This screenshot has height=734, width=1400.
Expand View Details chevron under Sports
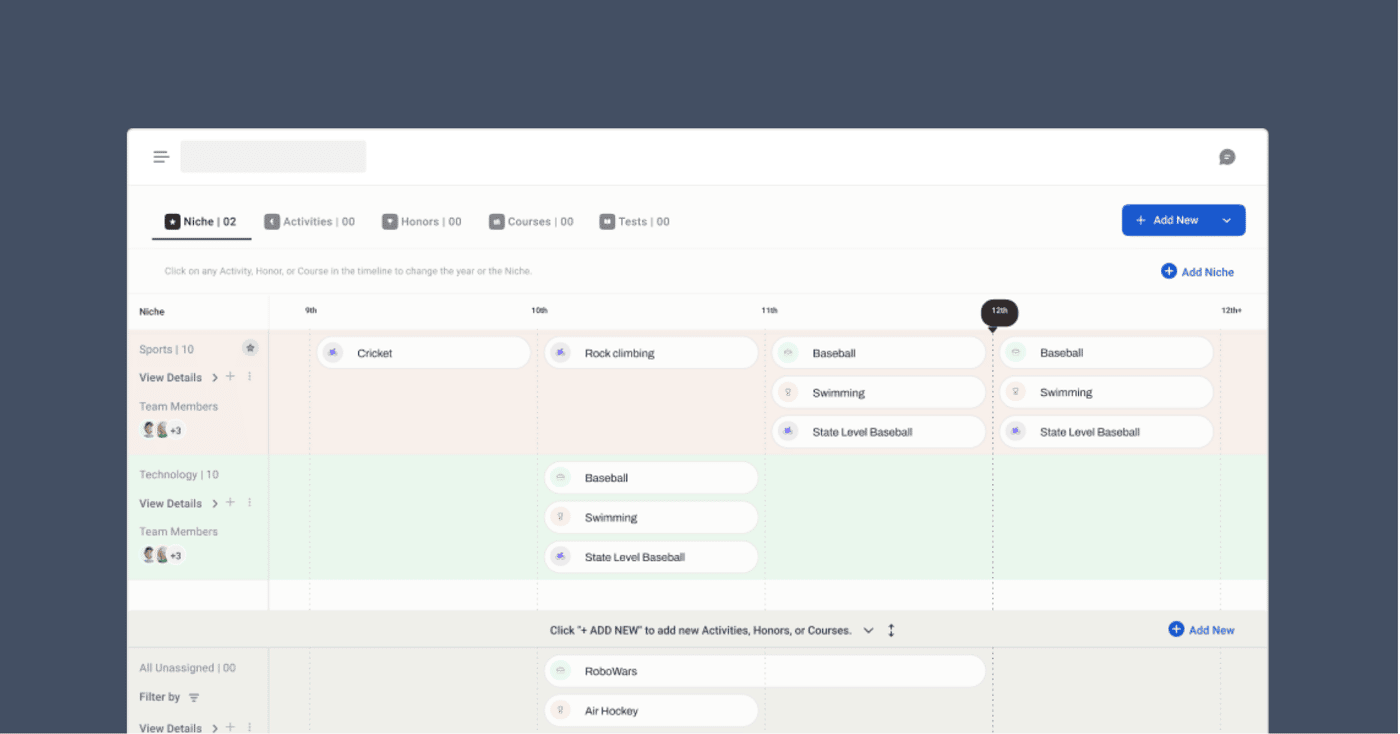pos(215,378)
